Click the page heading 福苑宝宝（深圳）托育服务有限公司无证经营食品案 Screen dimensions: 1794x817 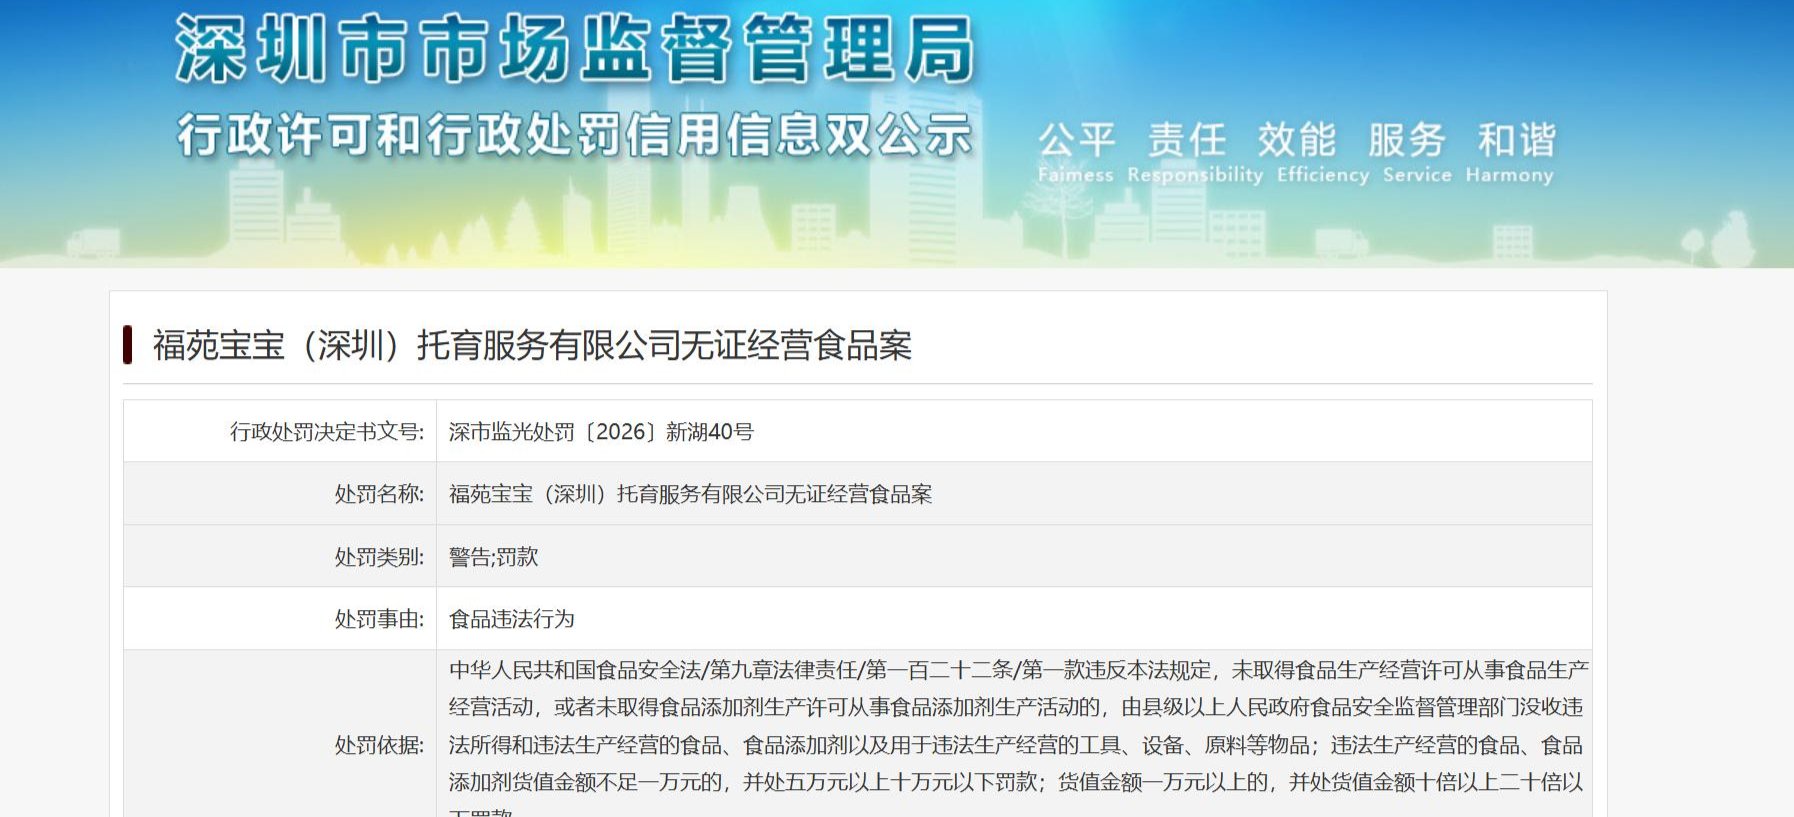tap(532, 346)
